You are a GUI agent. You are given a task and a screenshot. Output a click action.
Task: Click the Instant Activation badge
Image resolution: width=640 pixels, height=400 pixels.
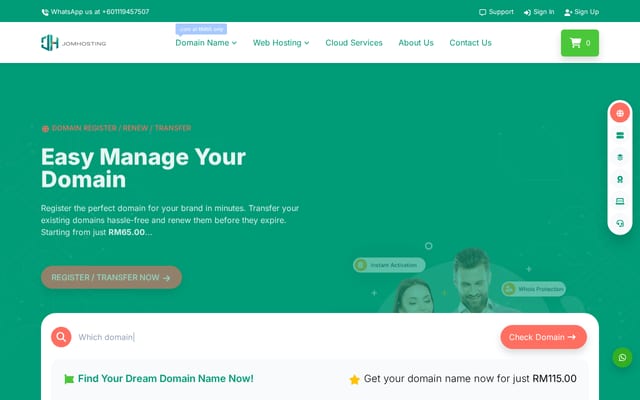tap(389, 265)
